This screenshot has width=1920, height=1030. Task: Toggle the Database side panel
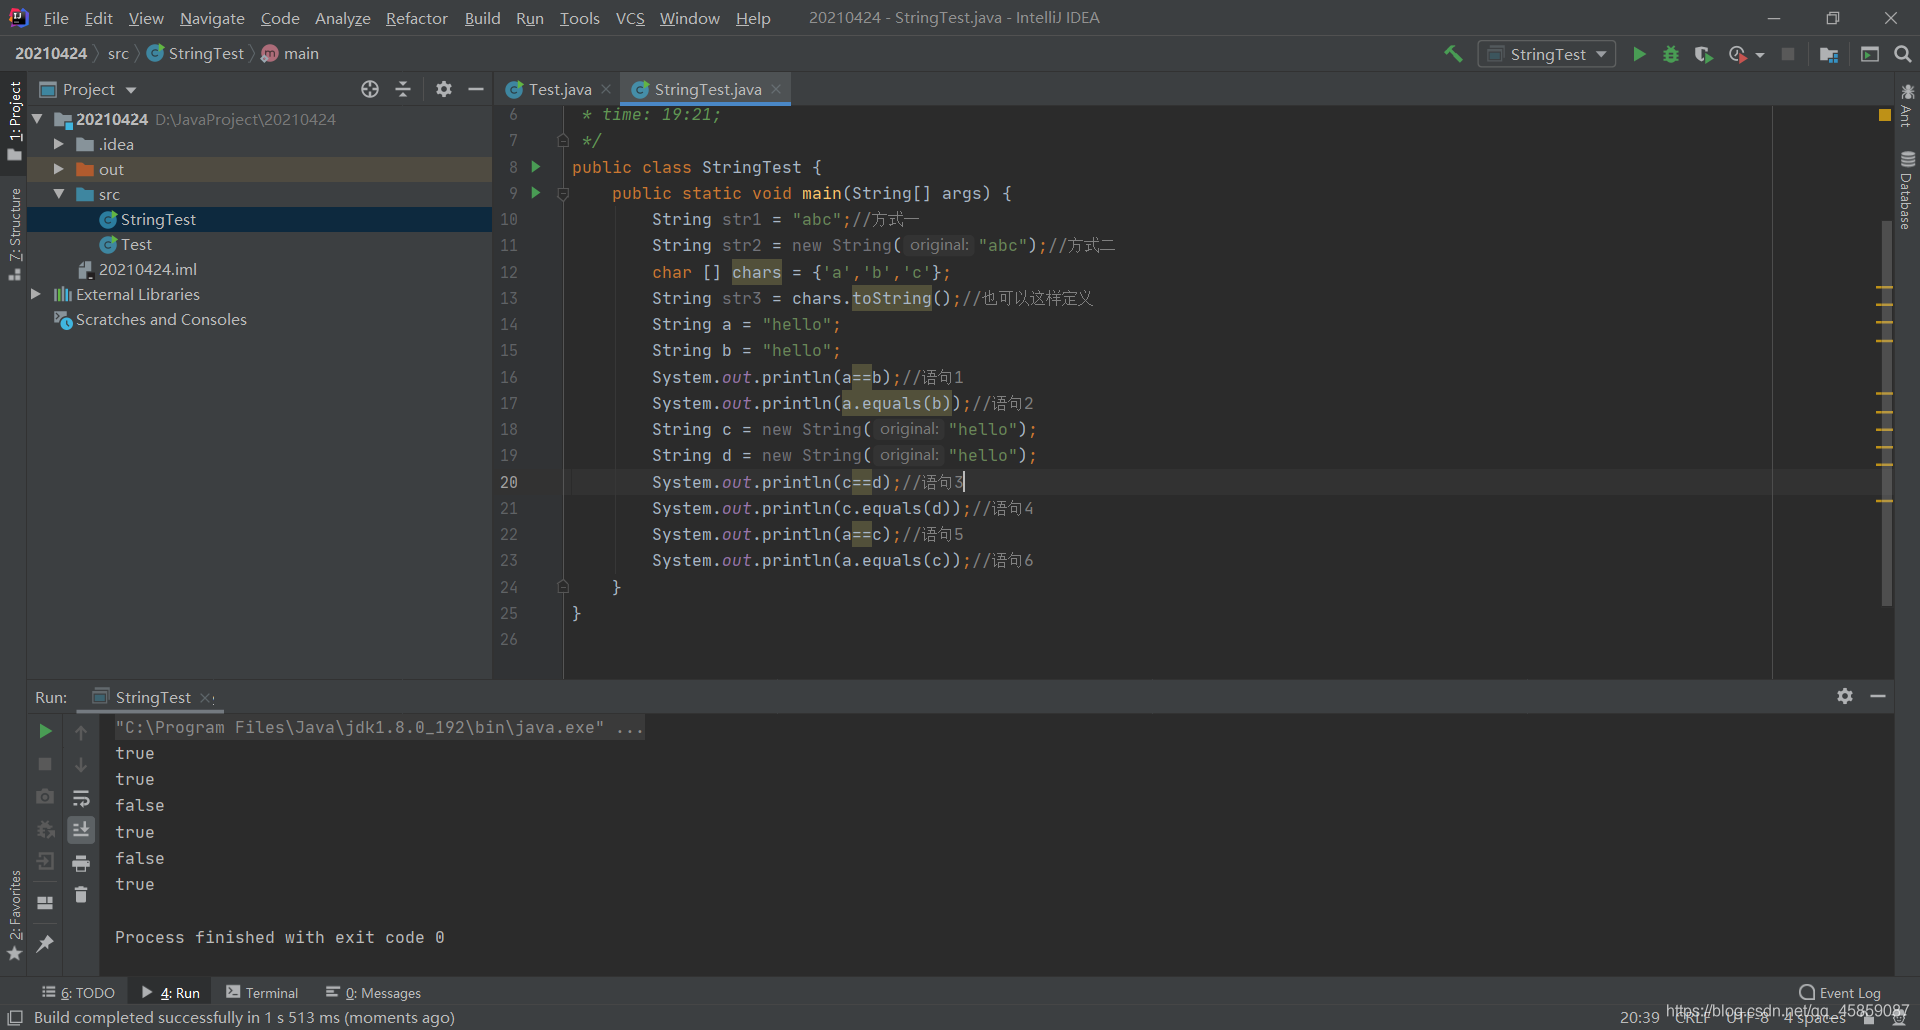pyautogui.click(x=1907, y=190)
